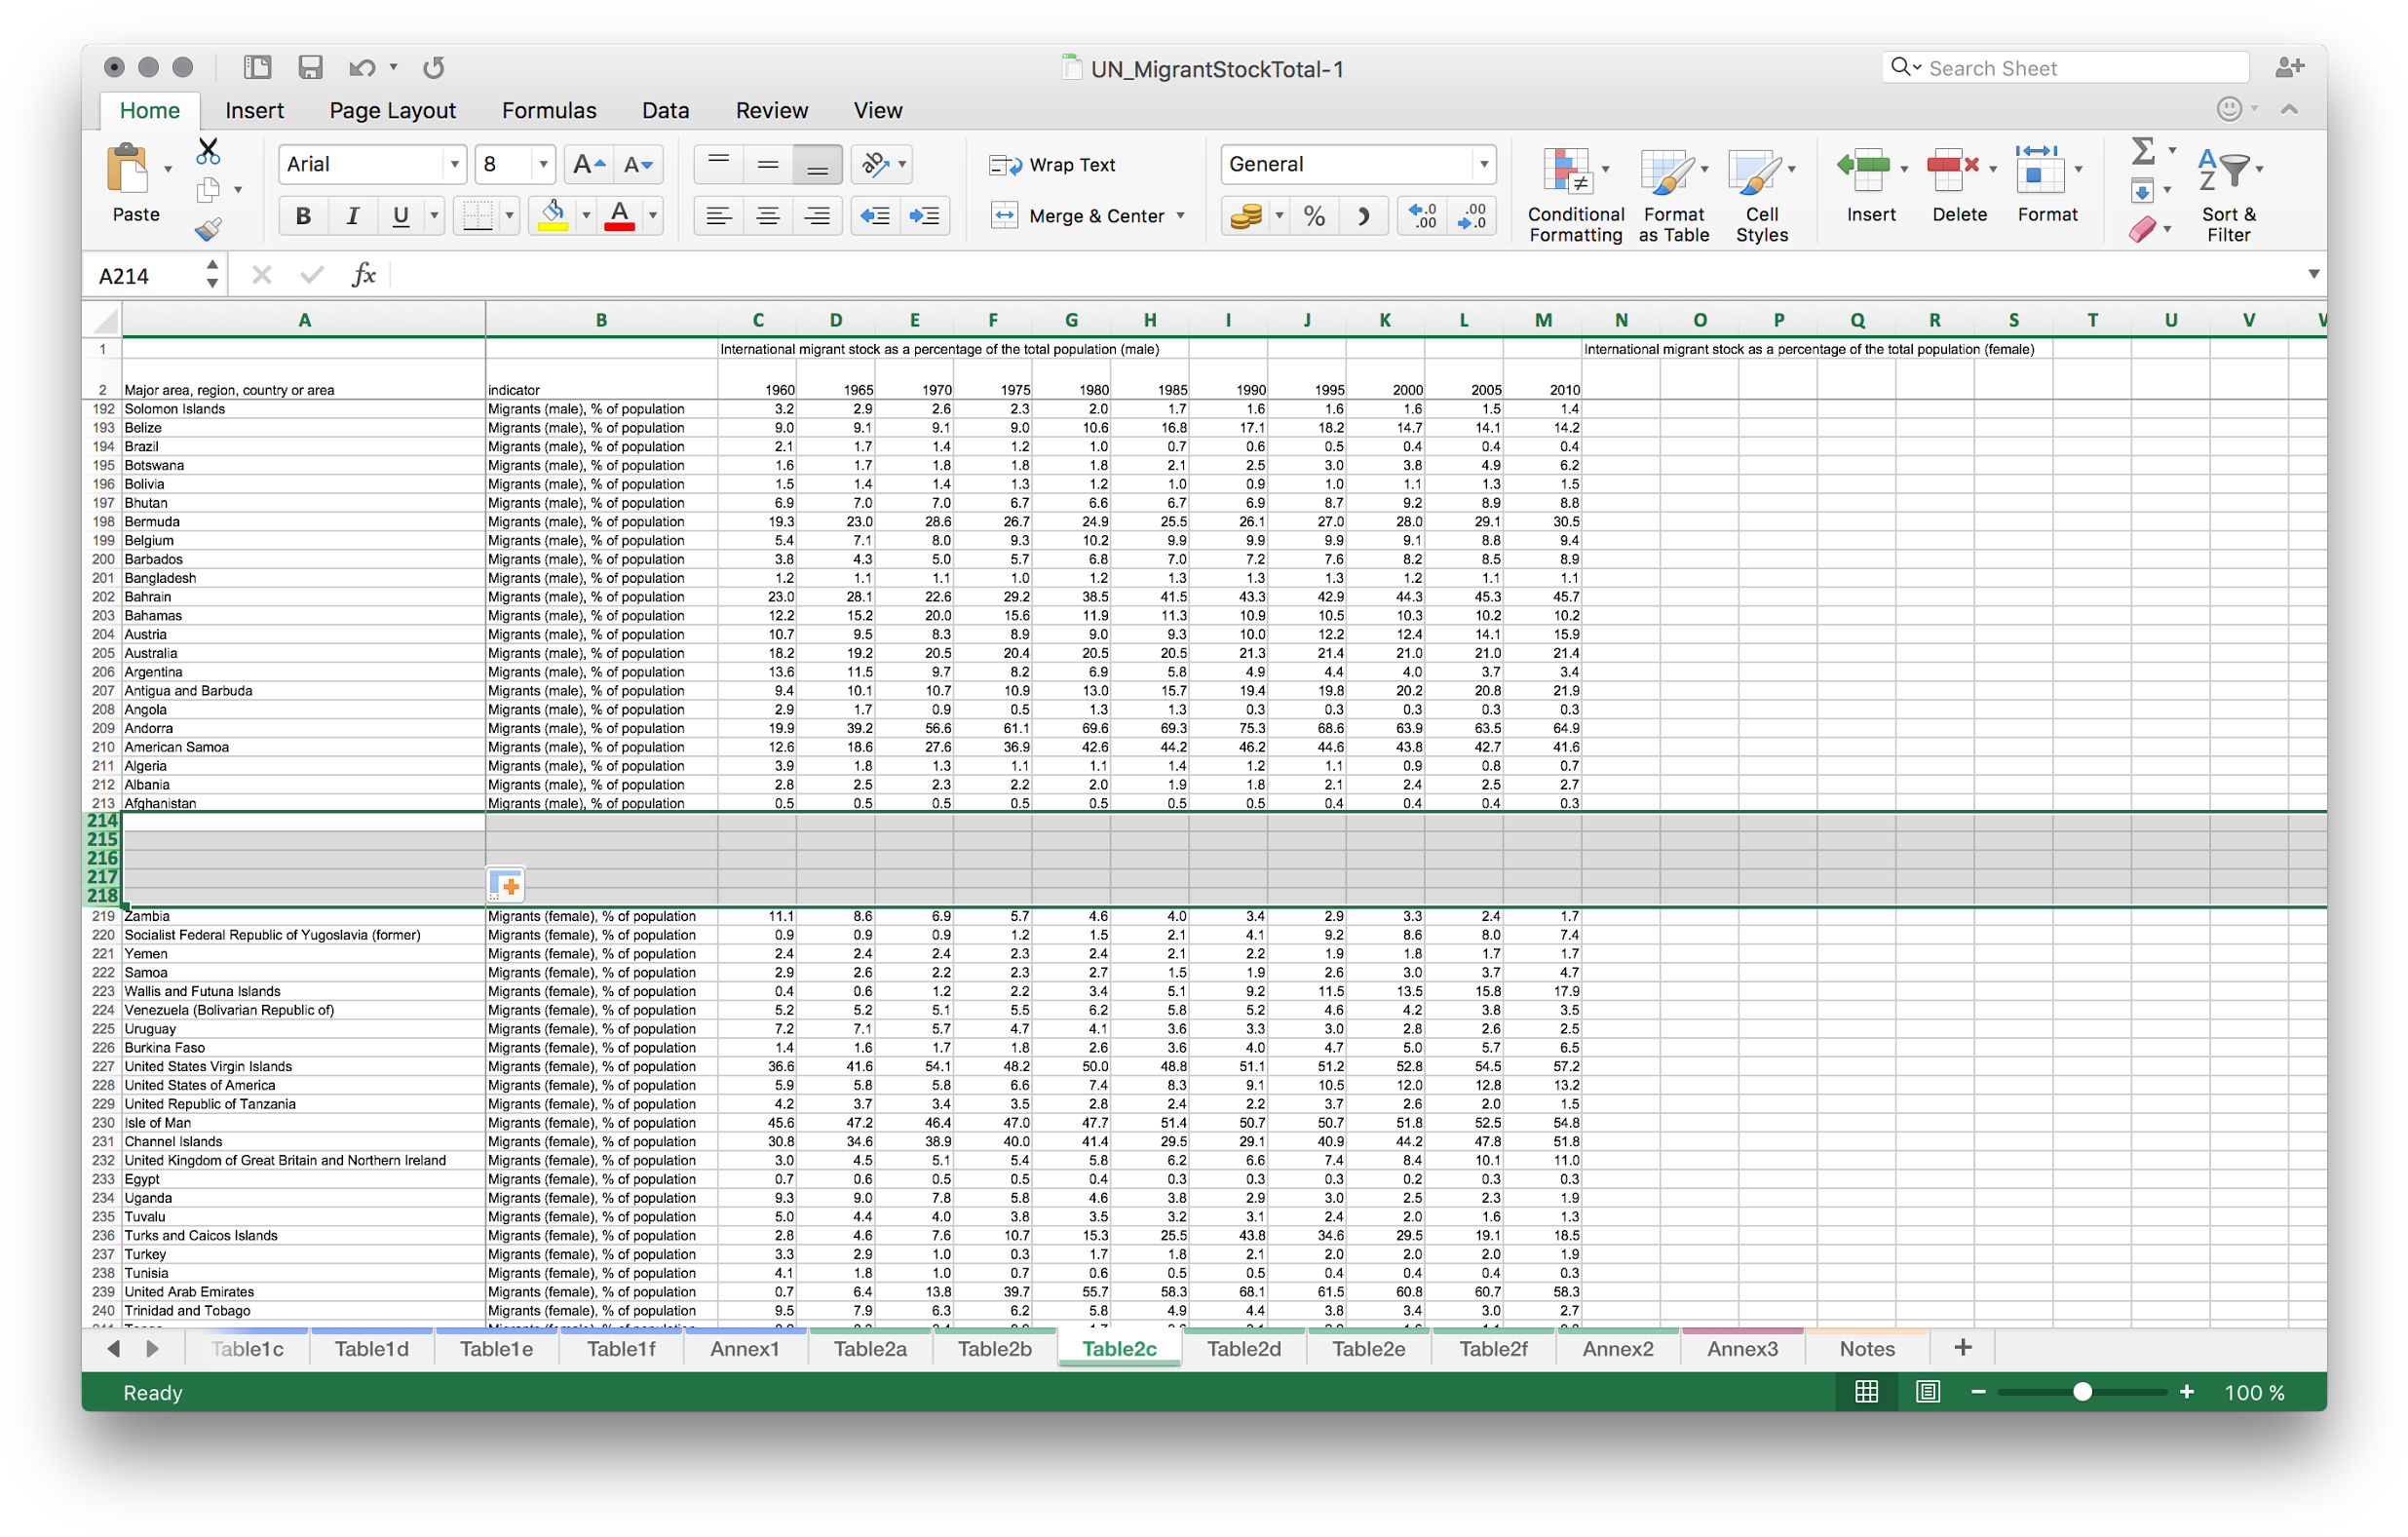Click the Wrap Text button
The width and height of the screenshot is (2408, 1537).
[x=1053, y=165]
